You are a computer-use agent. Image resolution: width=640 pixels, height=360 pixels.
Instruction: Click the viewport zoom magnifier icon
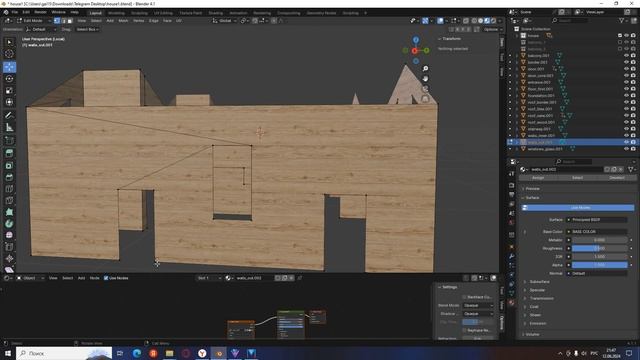tap(425, 69)
